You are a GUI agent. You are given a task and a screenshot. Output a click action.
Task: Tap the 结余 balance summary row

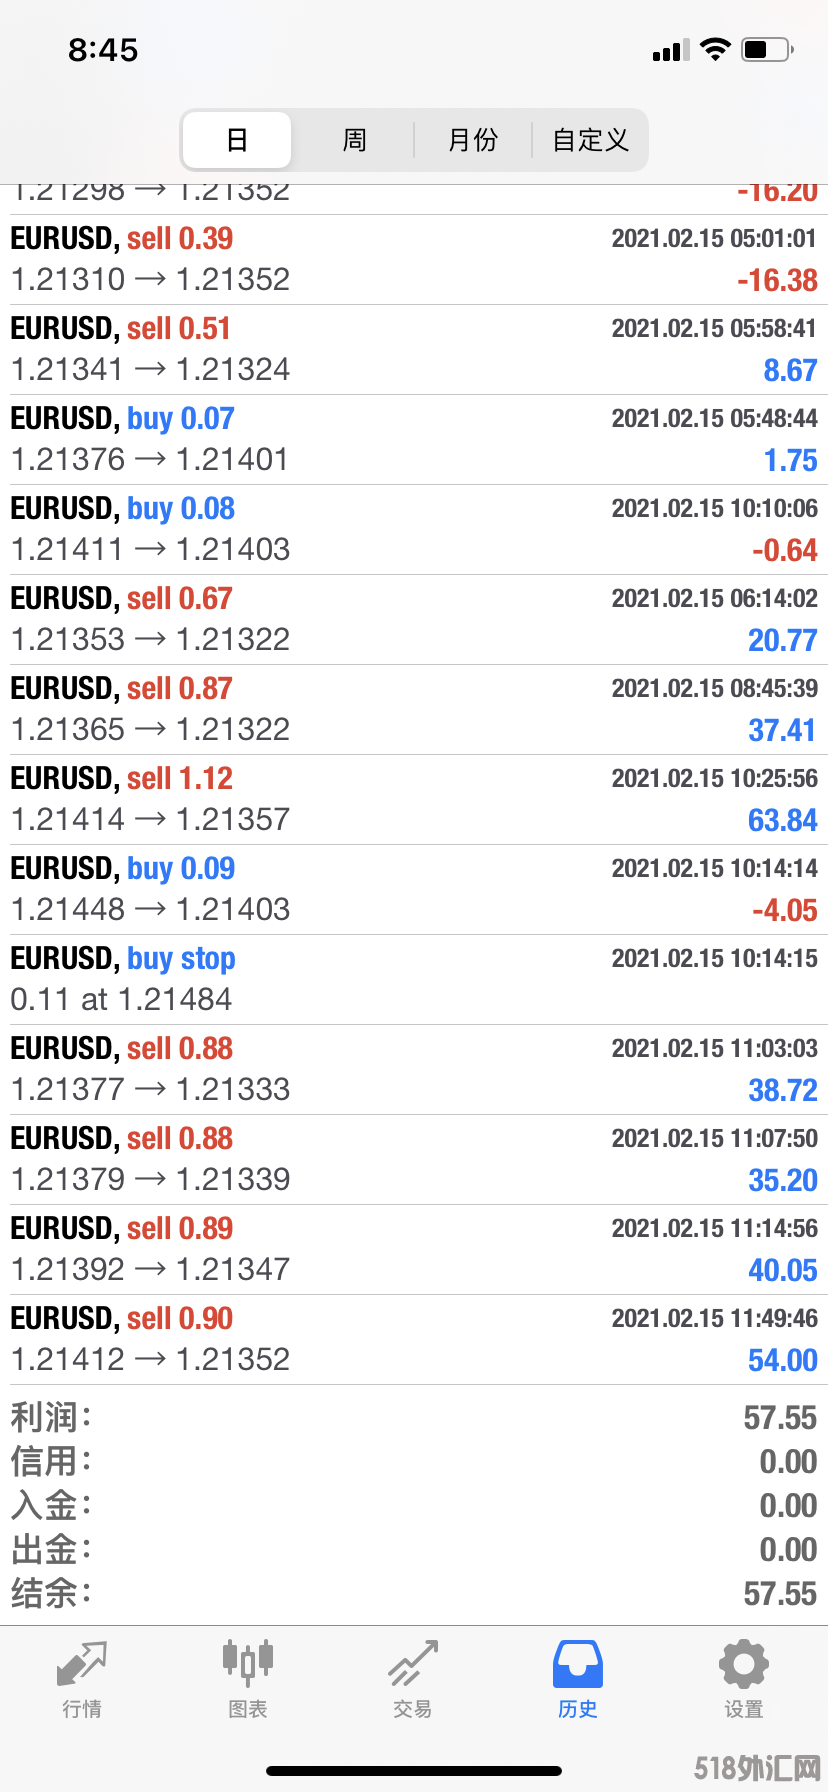[x=414, y=1594]
